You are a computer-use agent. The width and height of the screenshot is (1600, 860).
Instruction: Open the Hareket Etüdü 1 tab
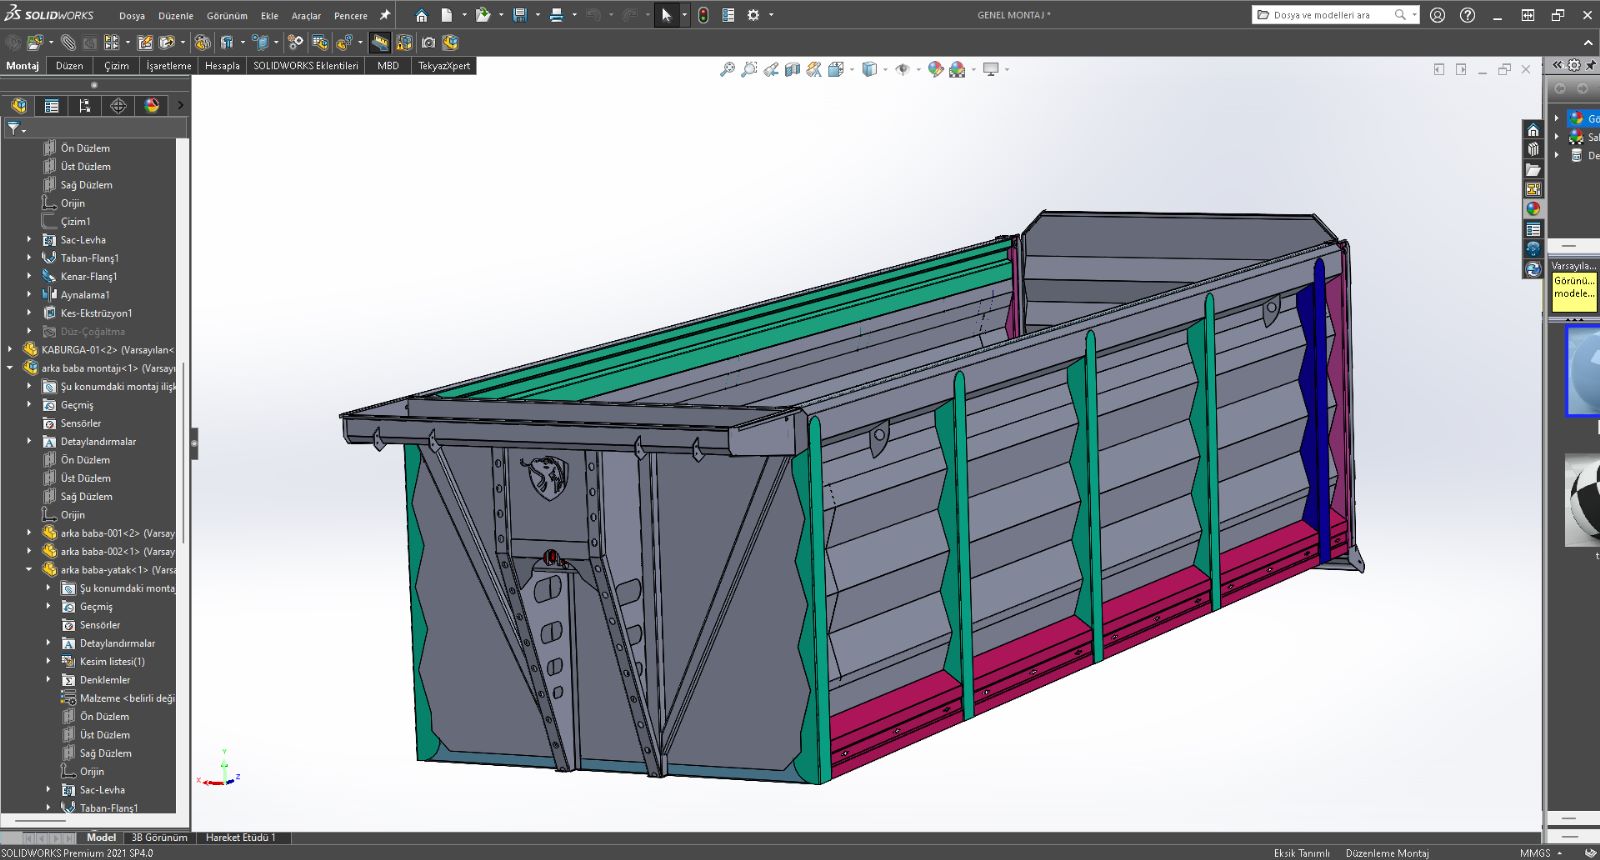pyautogui.click(x=240, y=838)
